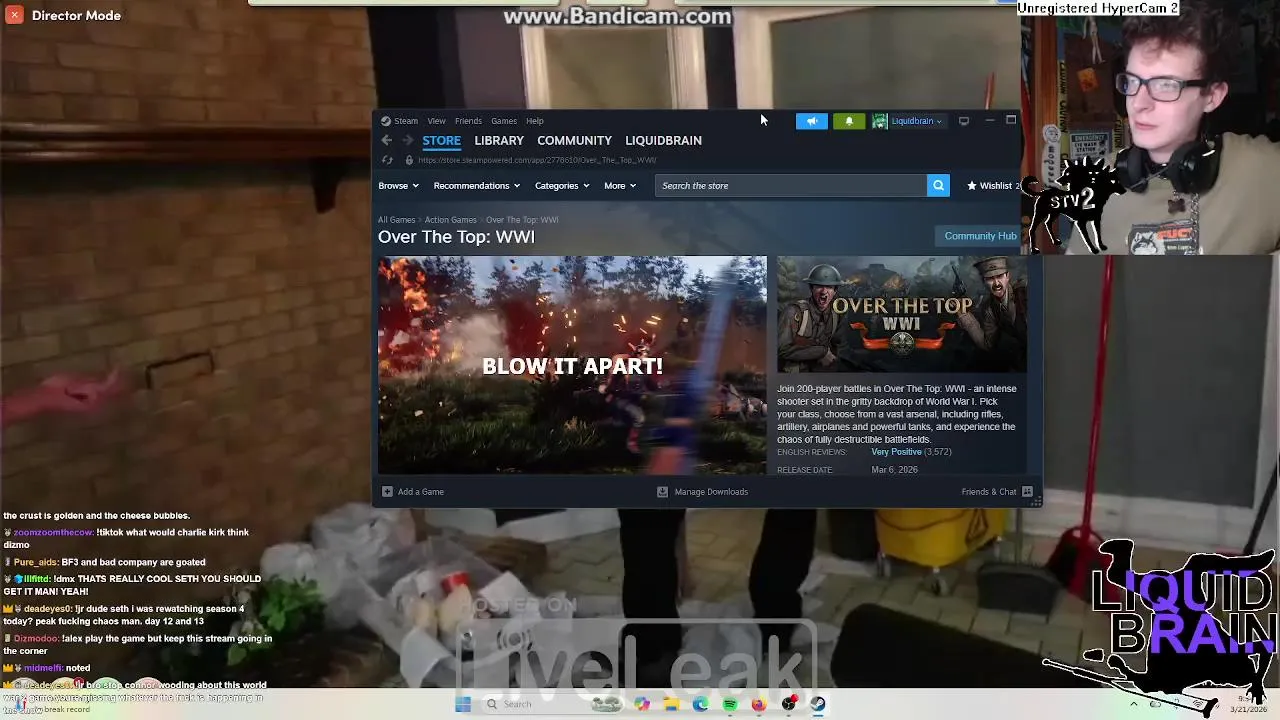The image size is (1280, 720).
Task: Open the Windows Start button
Action: pyautogui.click(x=463, y=704)
